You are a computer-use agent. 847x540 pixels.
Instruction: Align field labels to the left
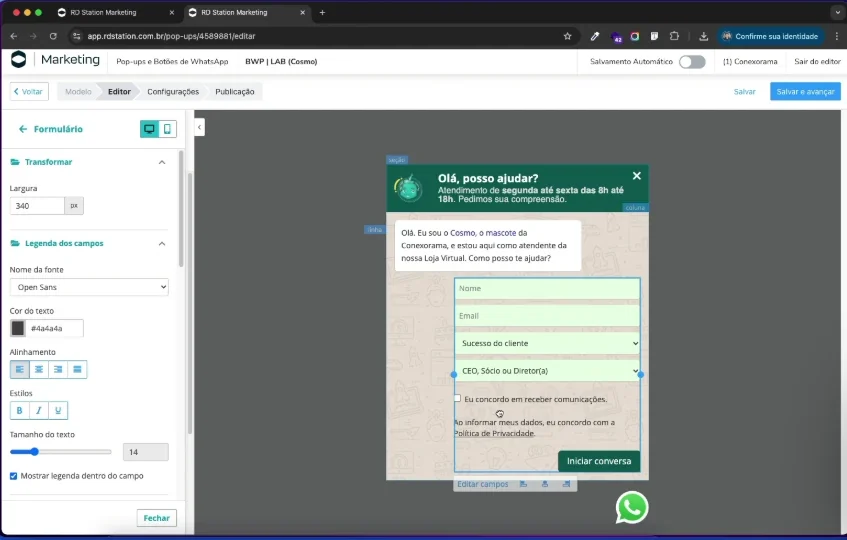pos(19,369)
